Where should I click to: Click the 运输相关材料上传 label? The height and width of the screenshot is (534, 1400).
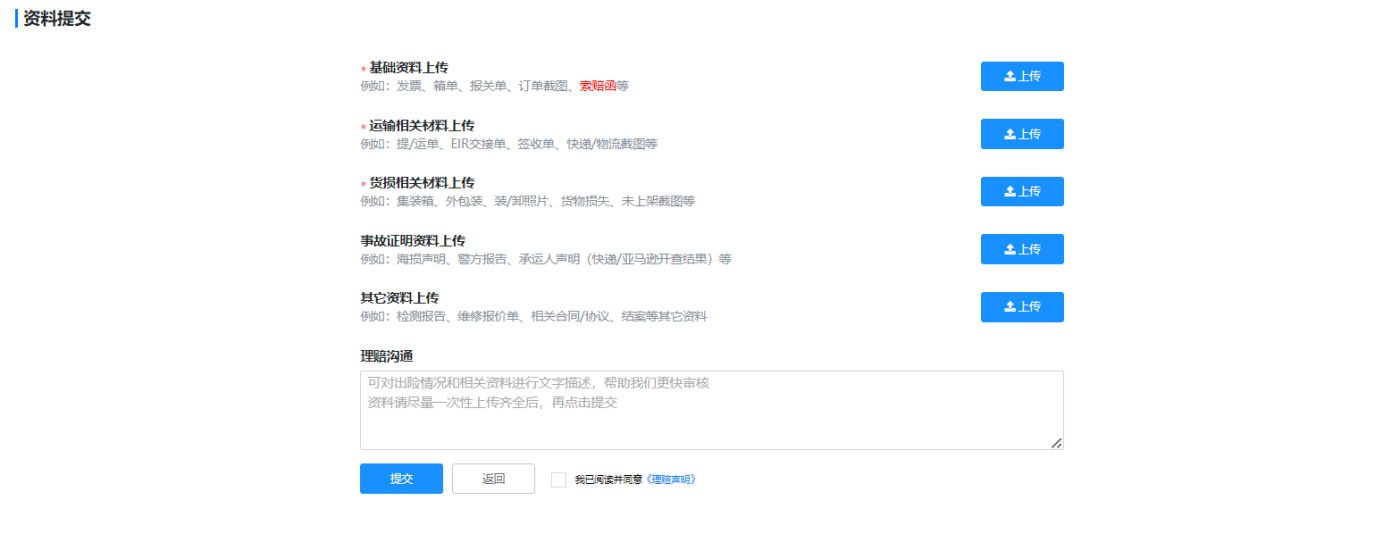[422, 125]
